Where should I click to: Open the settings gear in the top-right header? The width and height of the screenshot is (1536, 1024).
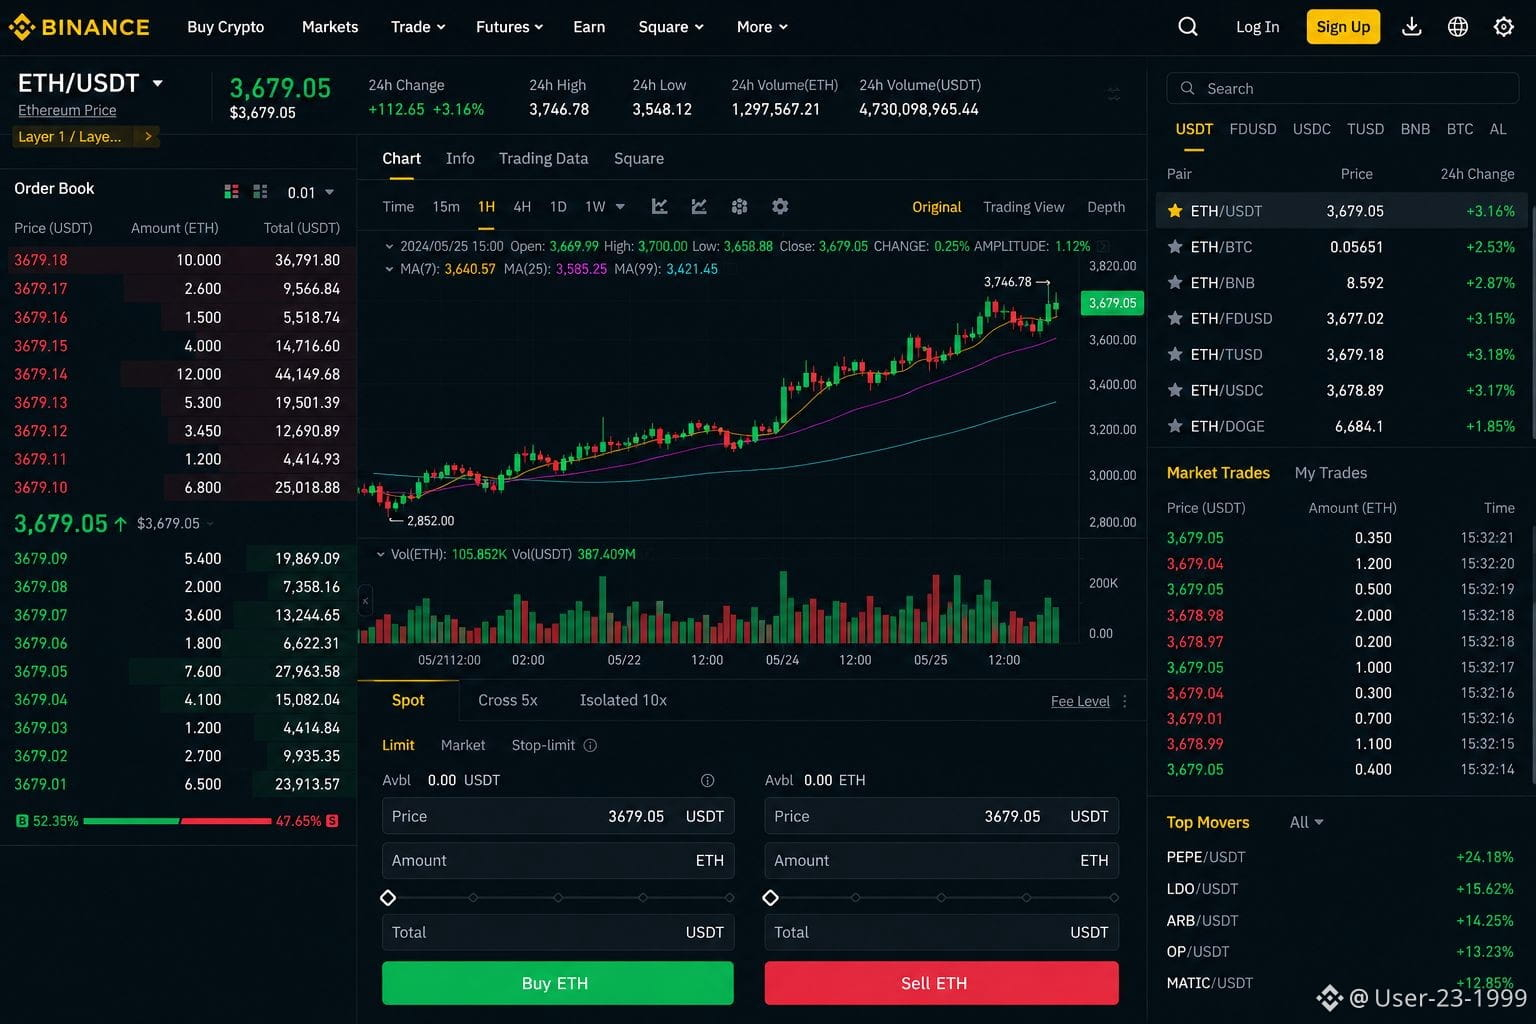click(x=1504, y=27)
